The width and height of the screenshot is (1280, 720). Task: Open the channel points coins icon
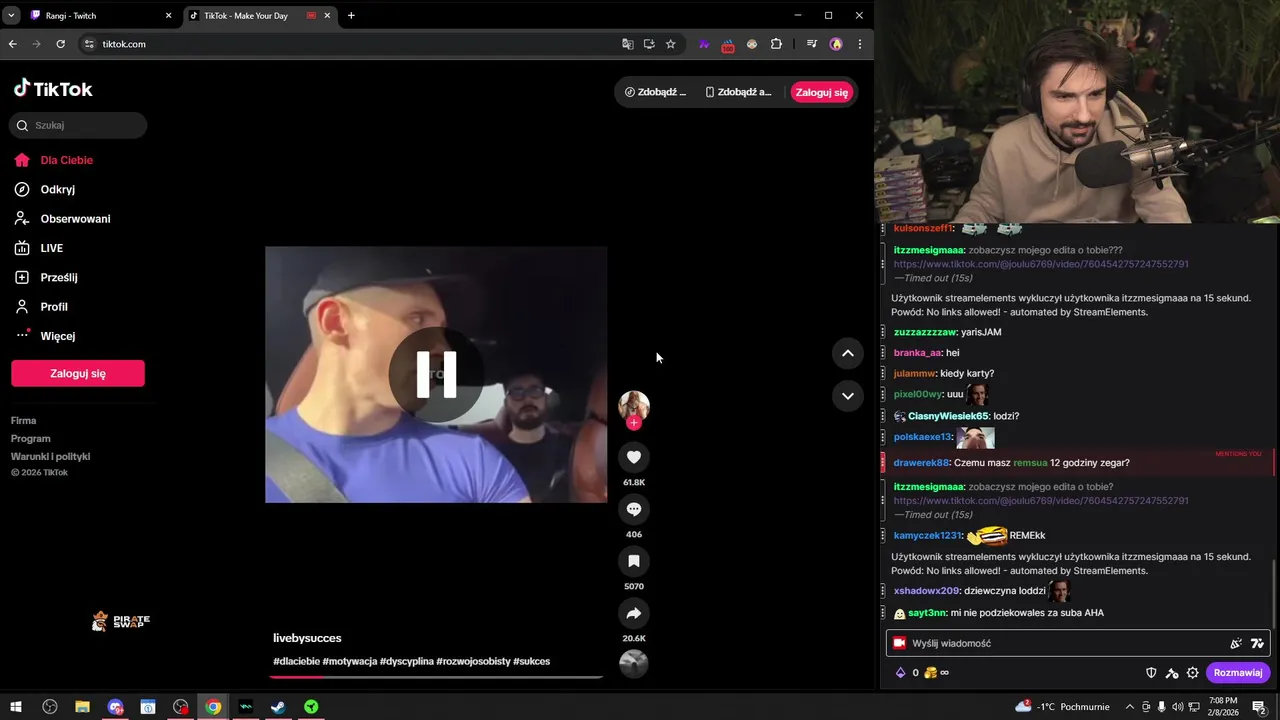point(930,673)
